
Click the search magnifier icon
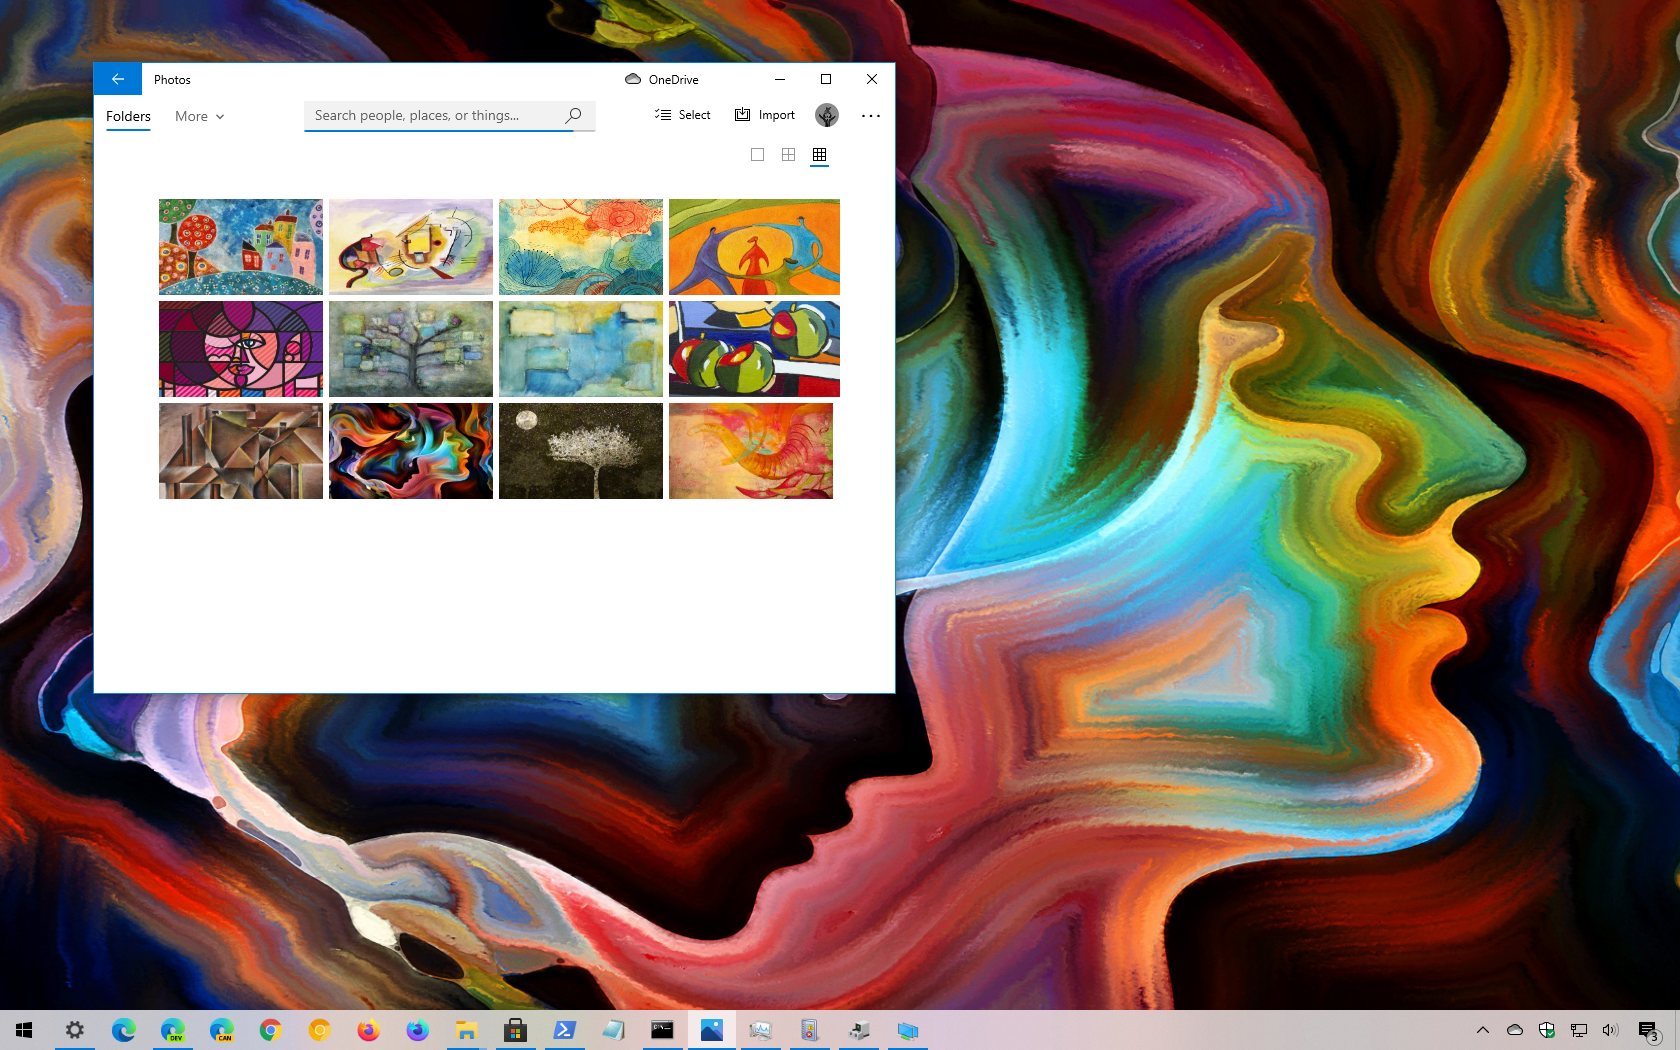(x=573, y=115)
